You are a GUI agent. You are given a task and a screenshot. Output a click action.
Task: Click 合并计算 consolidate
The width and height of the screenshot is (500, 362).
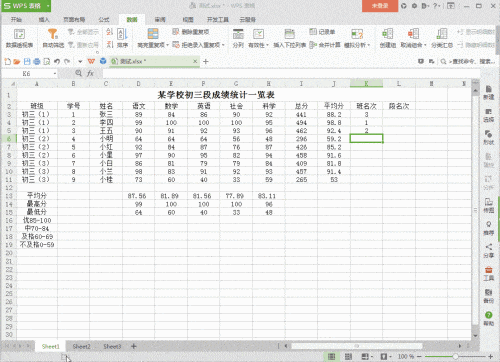coord(325,45)
